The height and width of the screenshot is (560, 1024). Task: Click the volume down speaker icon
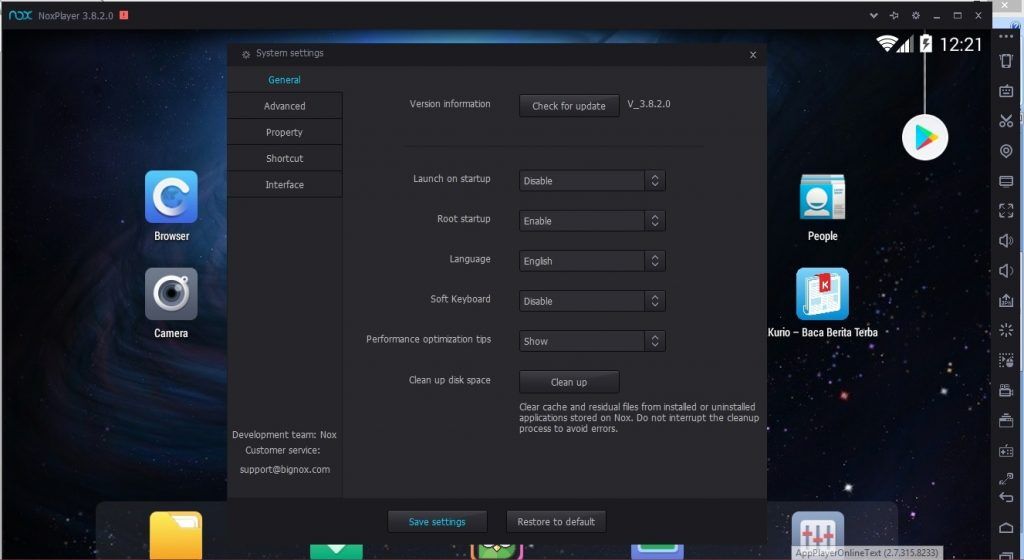click(1006, 270)
